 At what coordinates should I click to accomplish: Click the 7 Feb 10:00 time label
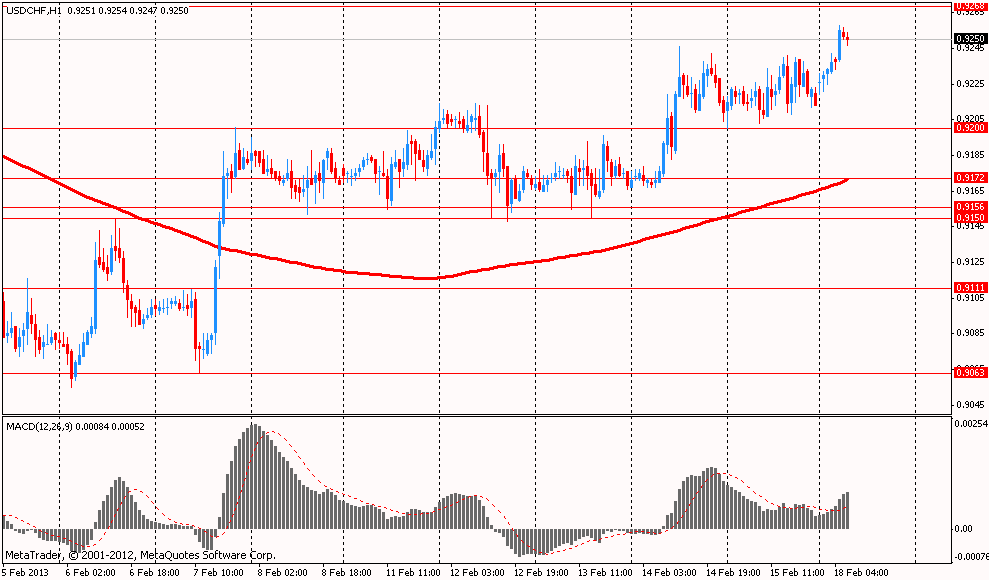point(219,572)
